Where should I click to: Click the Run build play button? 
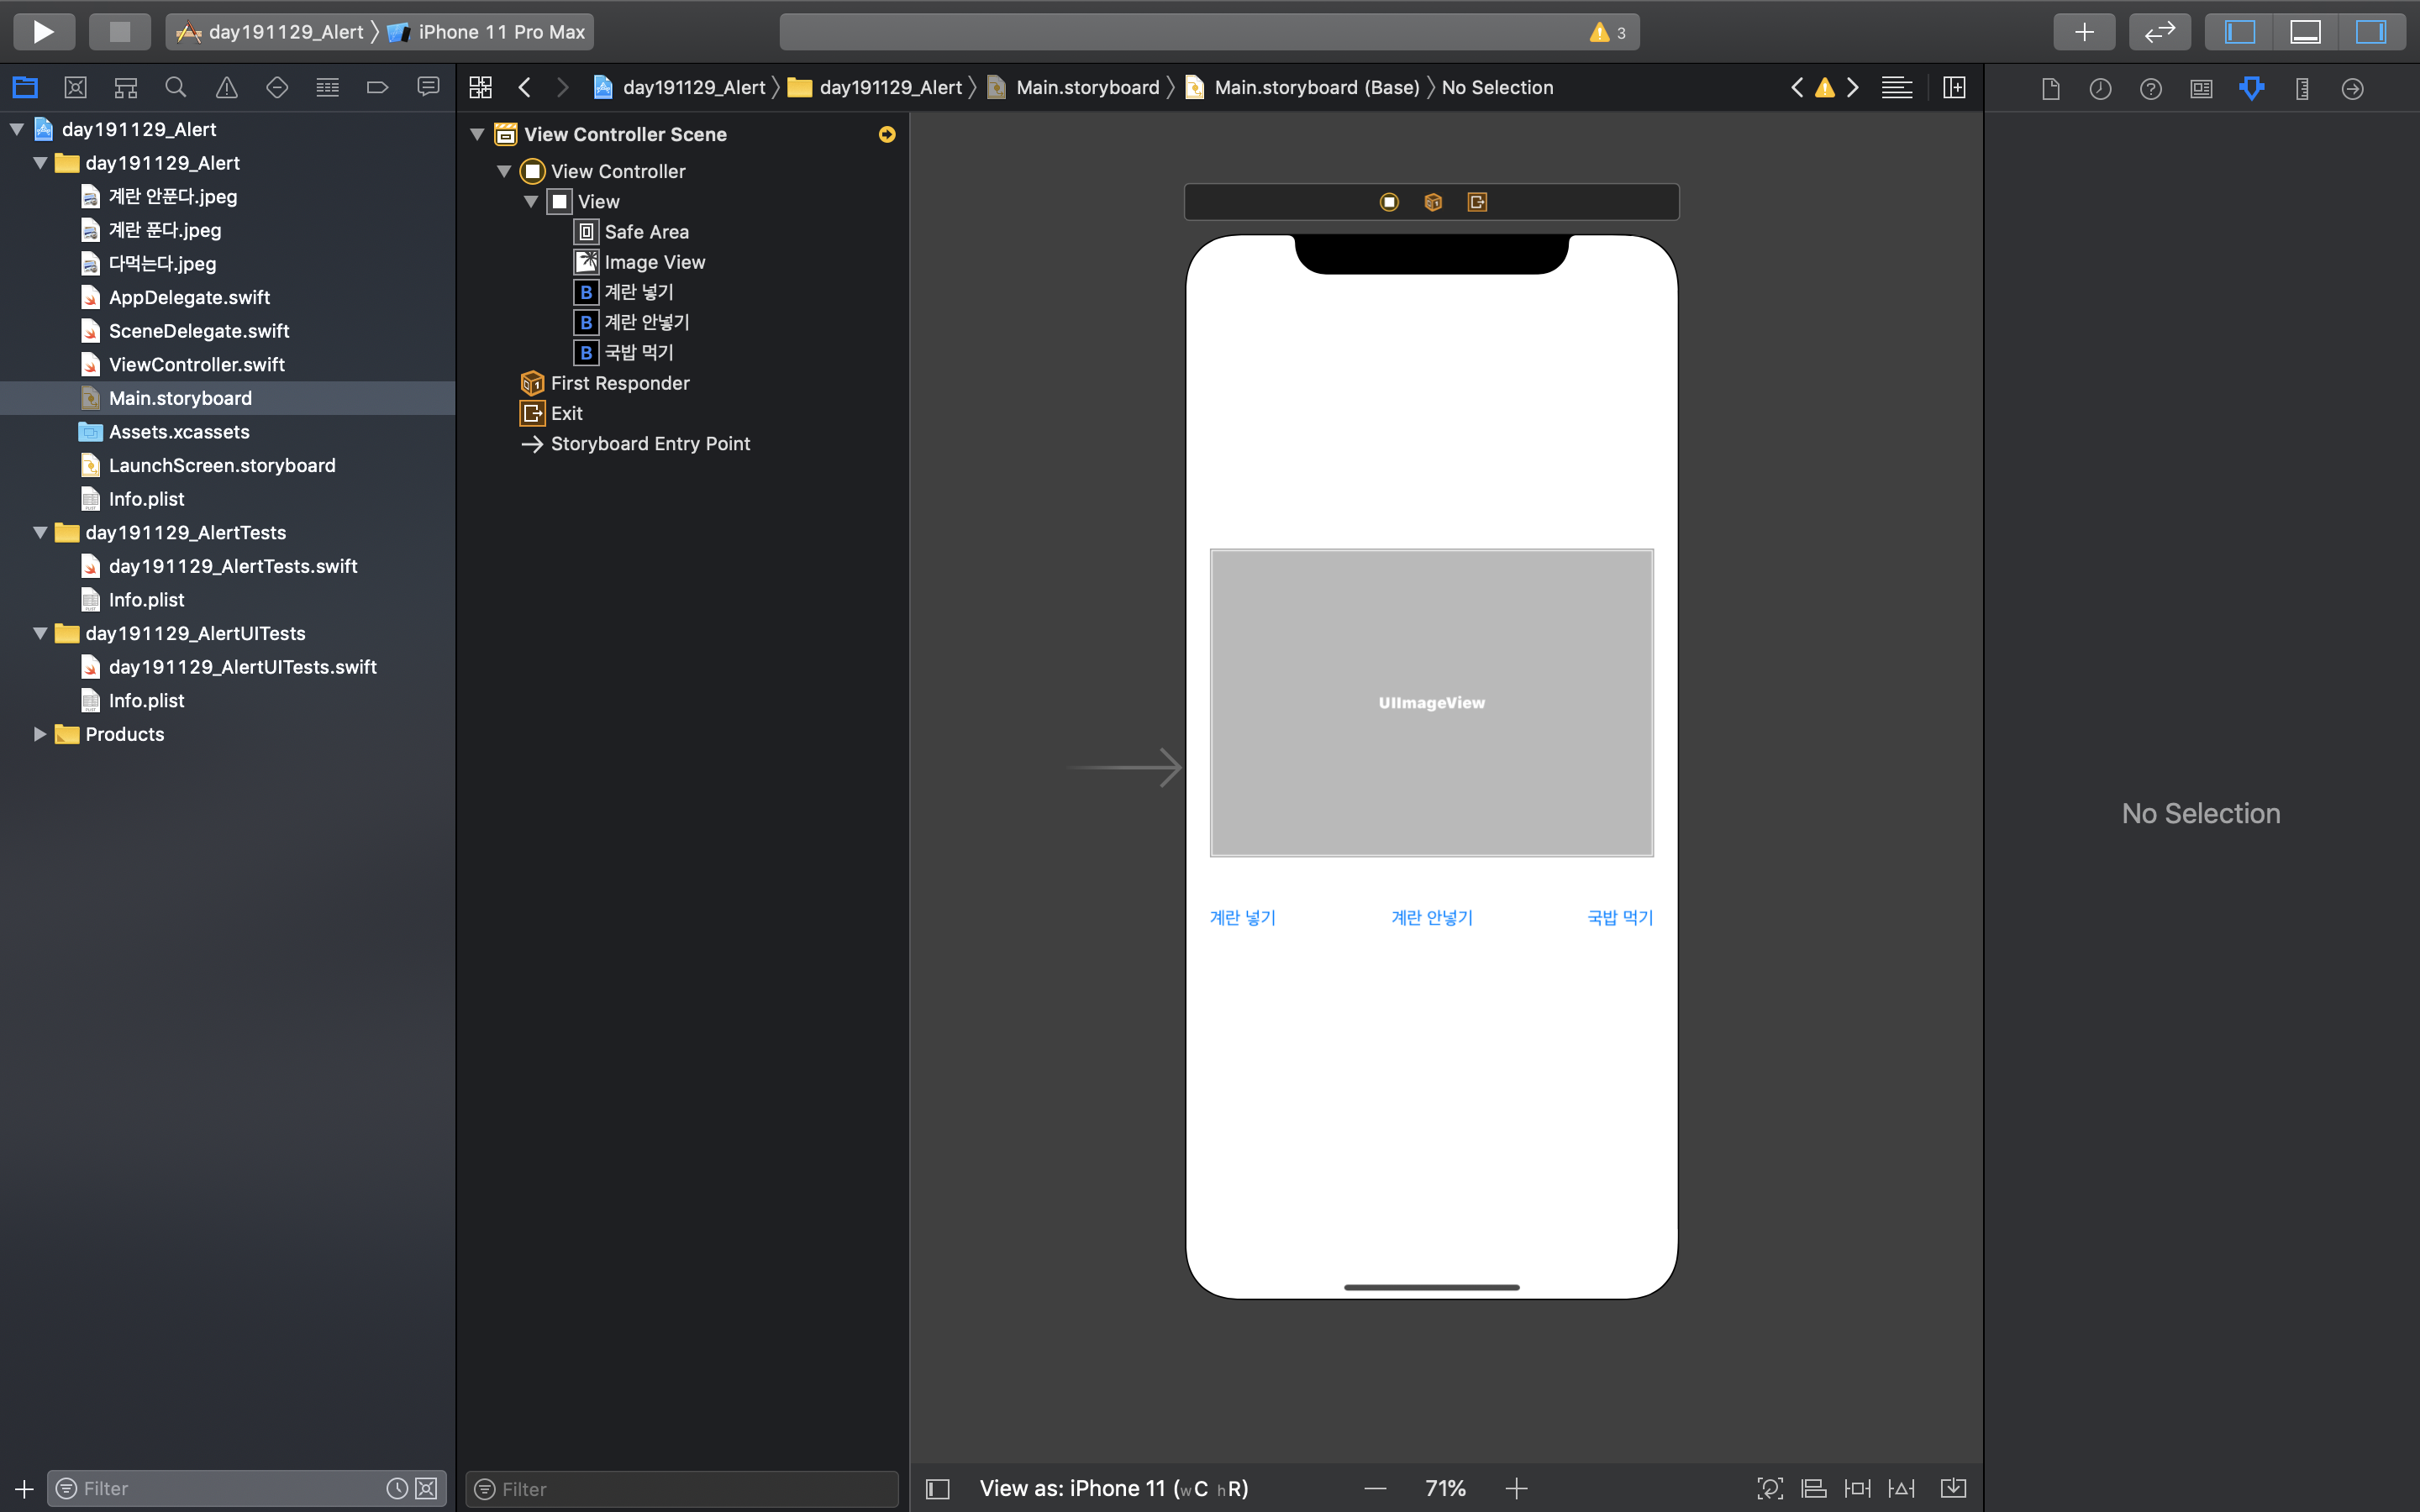click(x=43, y=32)
